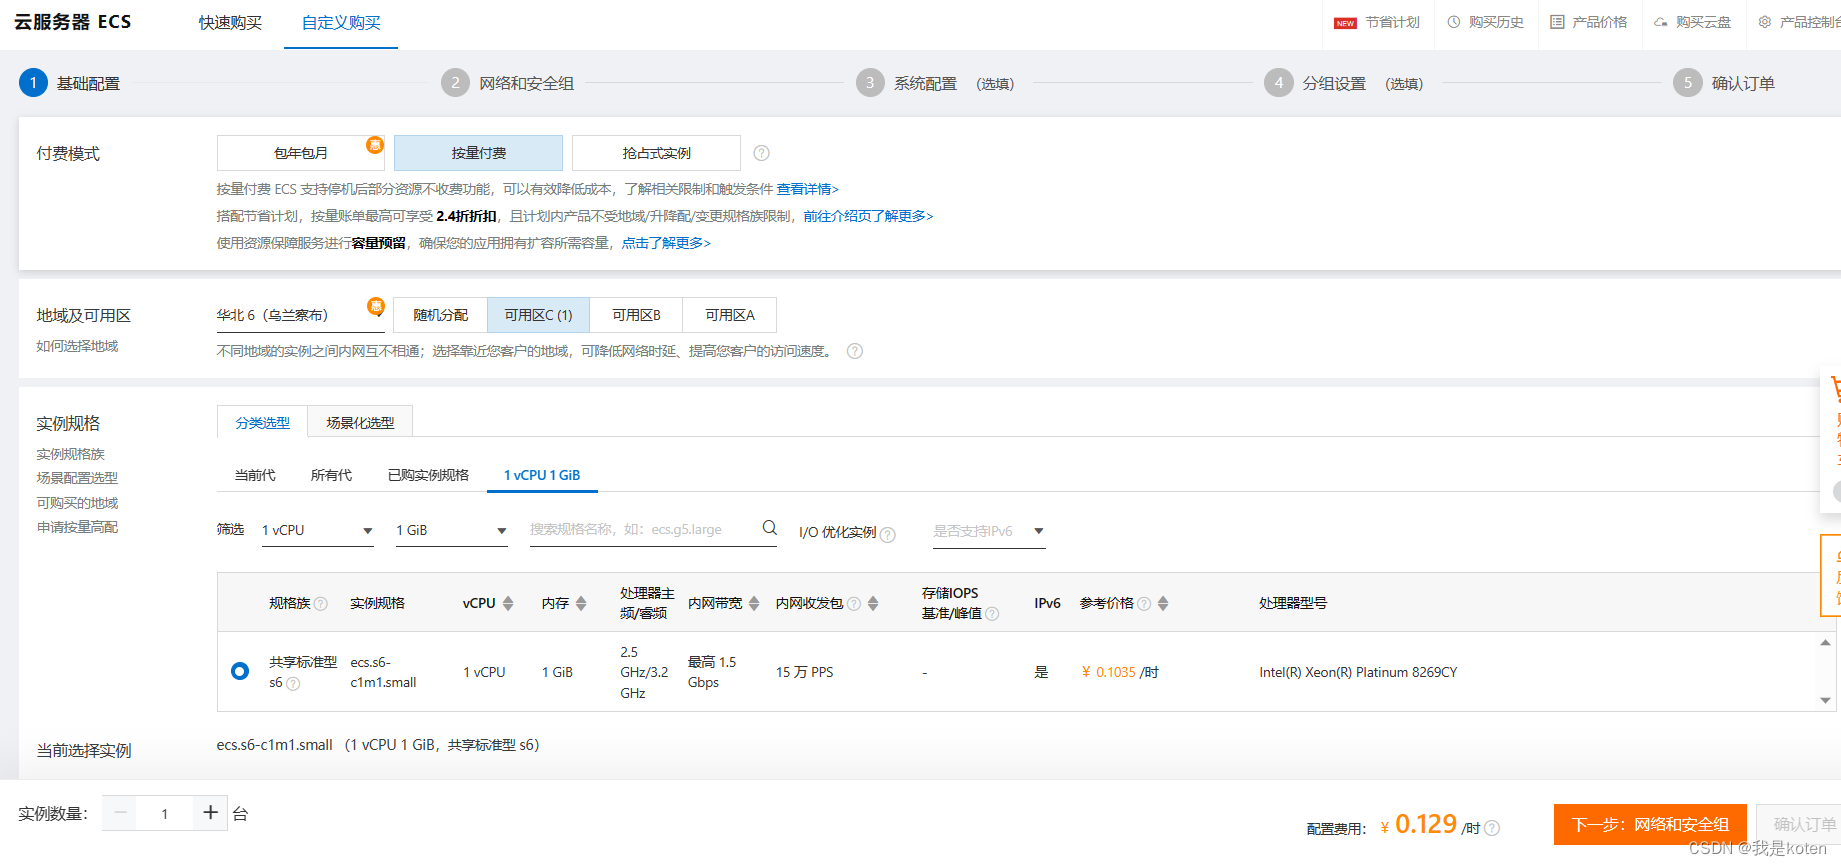Screen dimensions: 1841x866
Task: Click the help icon next to 规格族 header
Action: click(x=321, y=604)
